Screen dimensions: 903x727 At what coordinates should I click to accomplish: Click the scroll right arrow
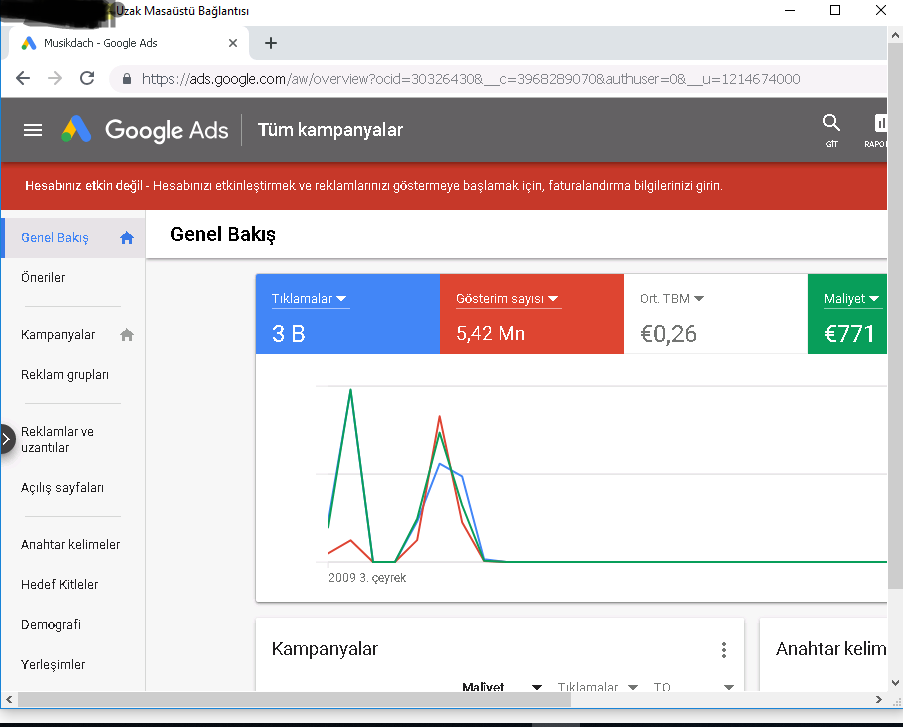tap(879, 700)
